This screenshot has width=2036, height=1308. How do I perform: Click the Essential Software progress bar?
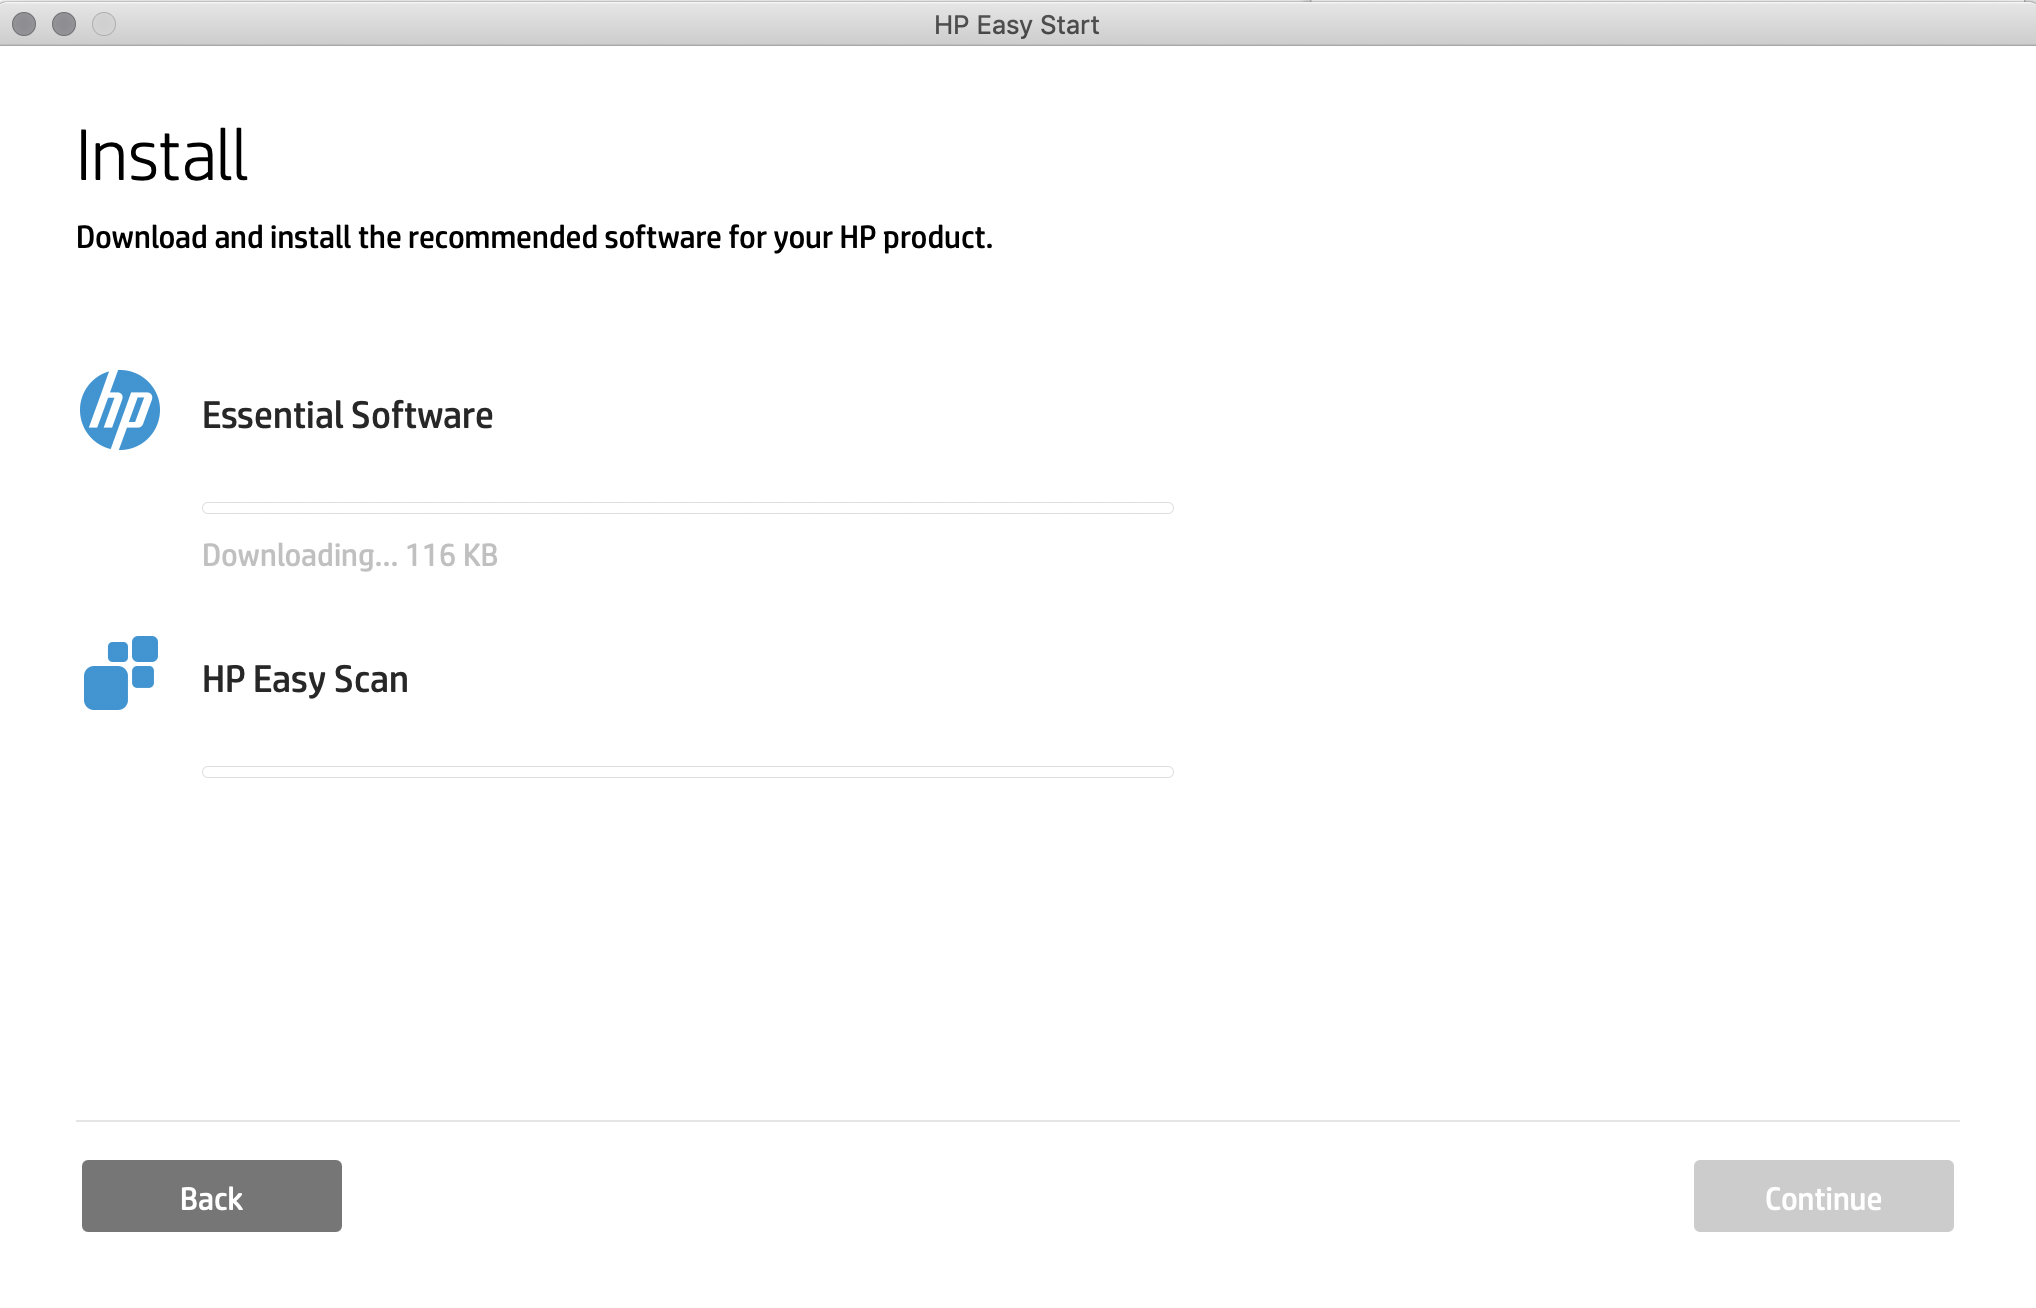tap(687, 508)
